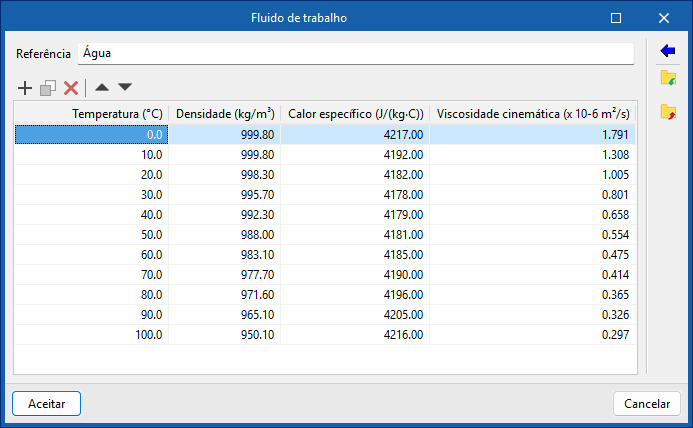Select the viscosity cell 0.297
The width and height of the screenshot is (693, 428).
(x=533, y=333)
